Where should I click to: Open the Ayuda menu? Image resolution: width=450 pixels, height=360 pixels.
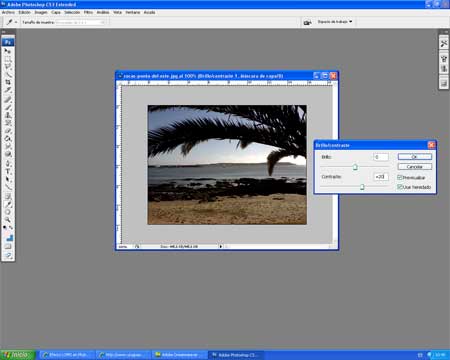150,12
